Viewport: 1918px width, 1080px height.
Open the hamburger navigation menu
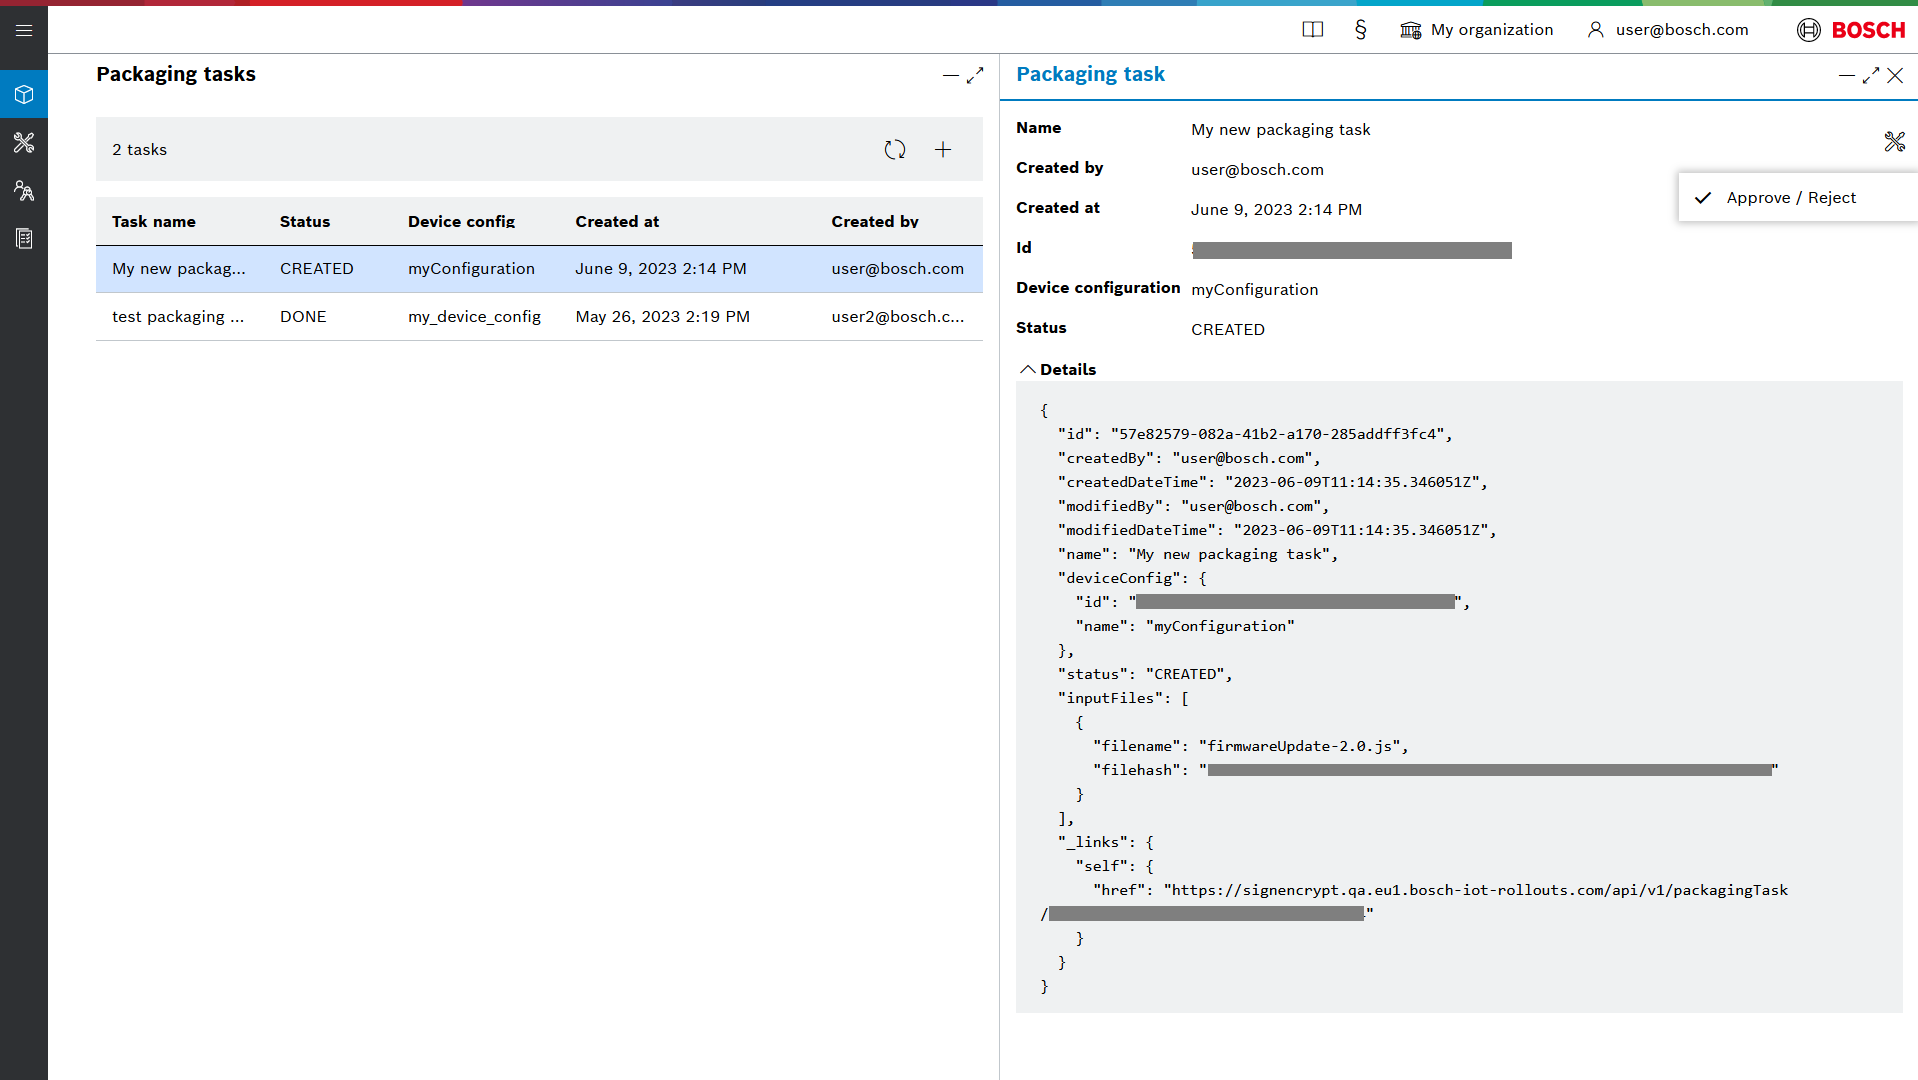[24, 30]
